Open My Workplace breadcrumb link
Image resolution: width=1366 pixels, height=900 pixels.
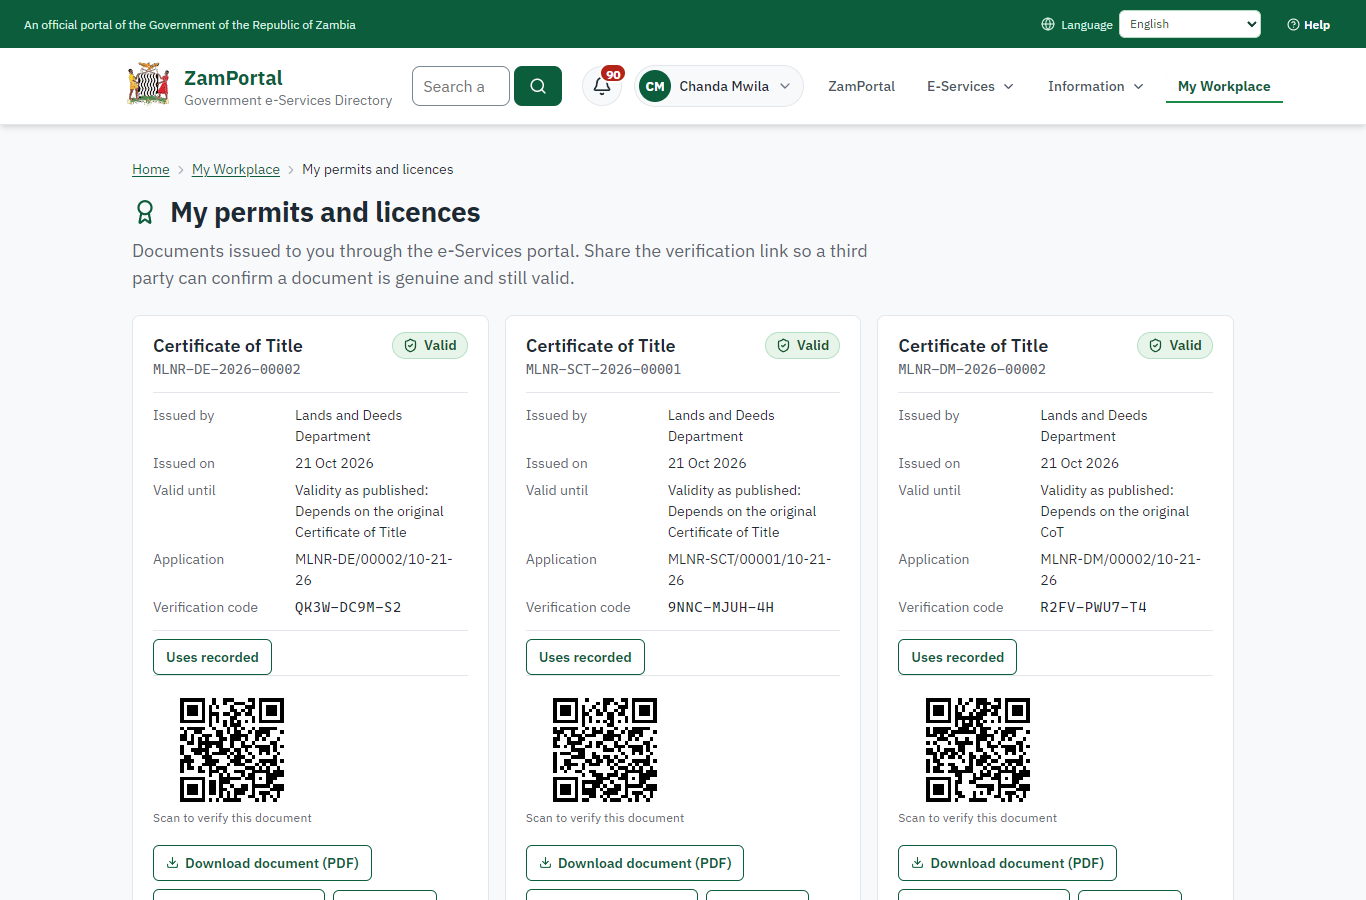click(236, 169)
